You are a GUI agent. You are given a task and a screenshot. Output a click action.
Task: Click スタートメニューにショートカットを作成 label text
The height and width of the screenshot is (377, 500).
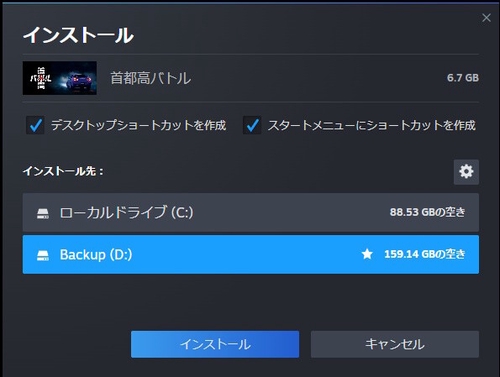[372, 125]
